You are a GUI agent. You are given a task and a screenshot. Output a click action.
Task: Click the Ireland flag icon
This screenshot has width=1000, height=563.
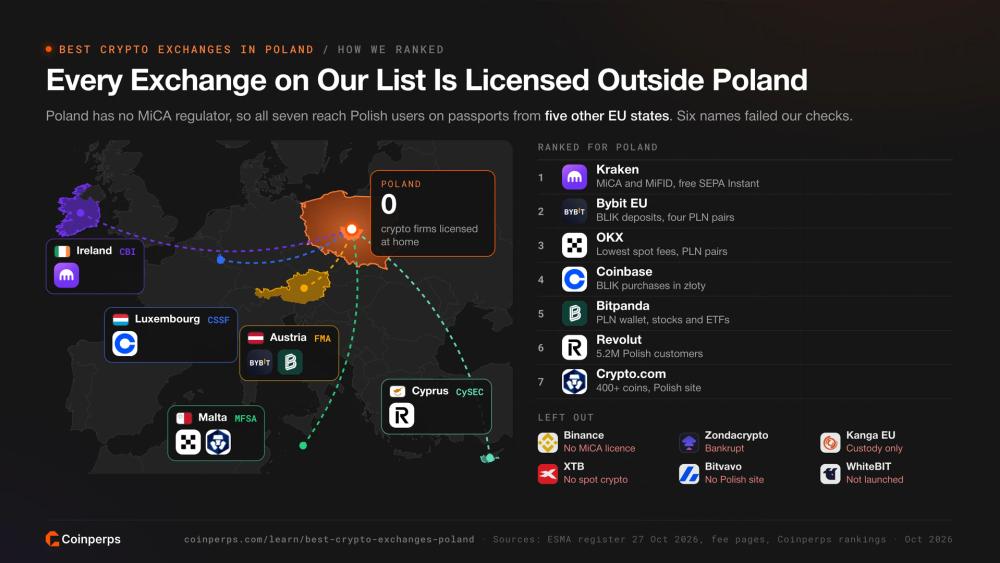(62, 251)
